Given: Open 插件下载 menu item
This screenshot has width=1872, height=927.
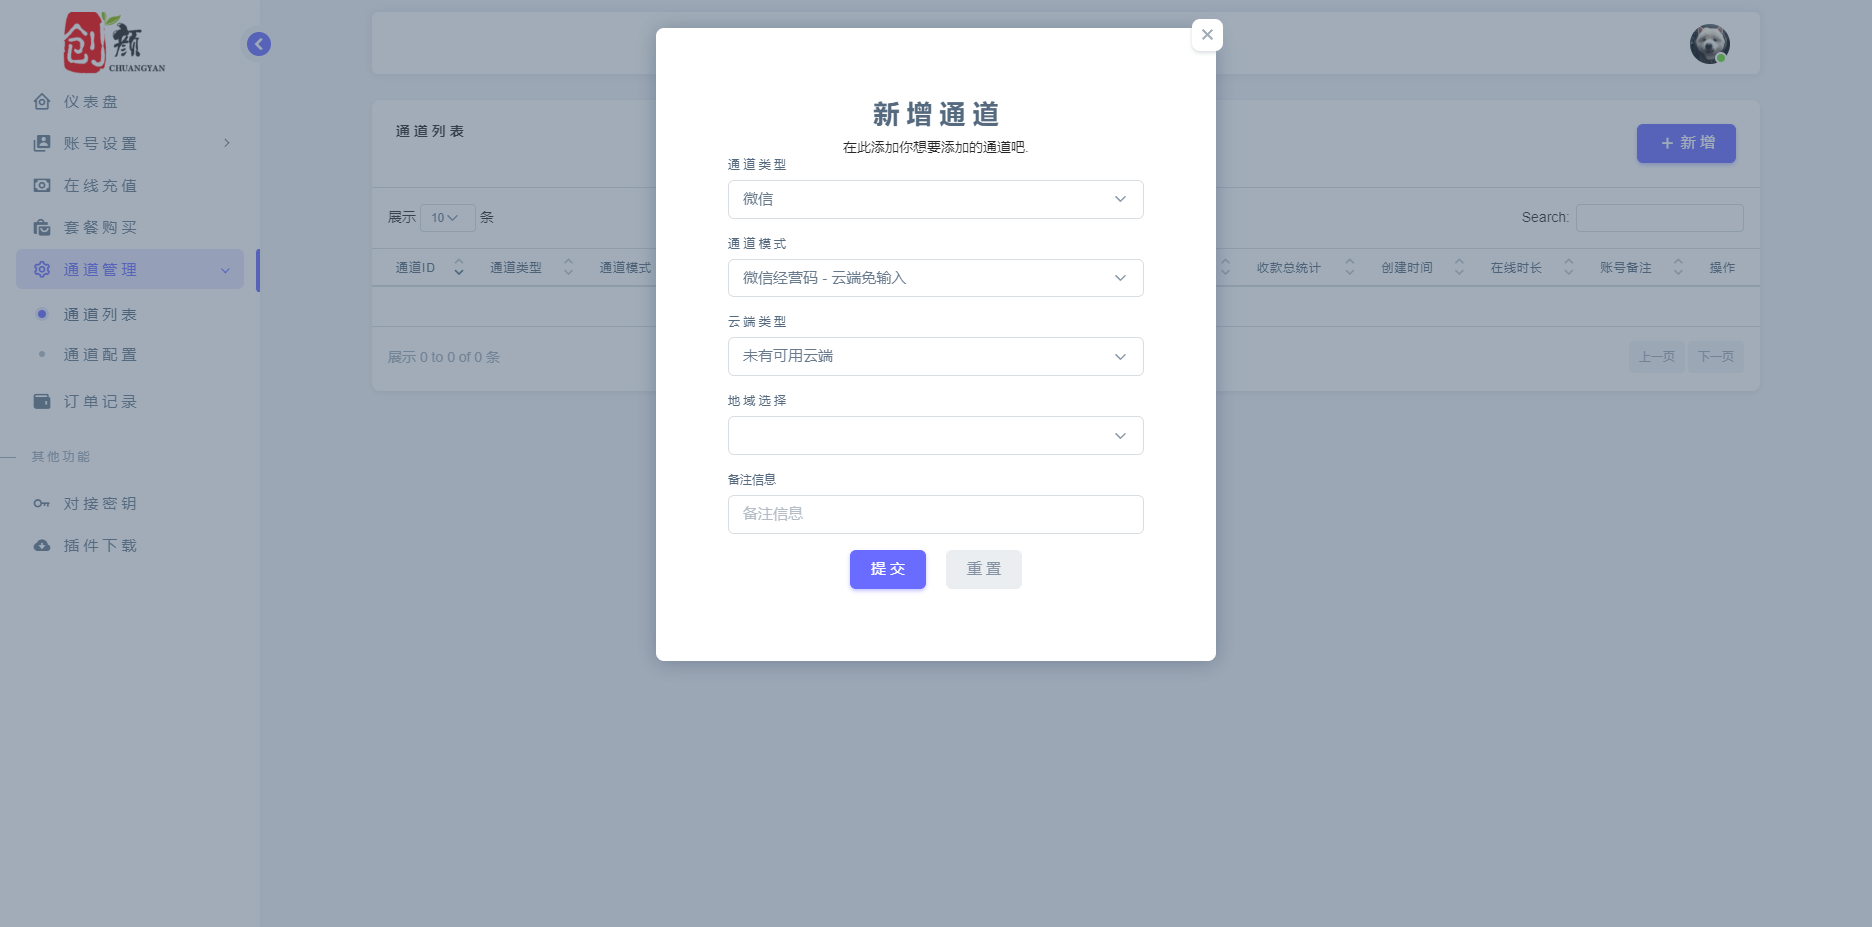Looking at the screenshot, I should 130,545.
